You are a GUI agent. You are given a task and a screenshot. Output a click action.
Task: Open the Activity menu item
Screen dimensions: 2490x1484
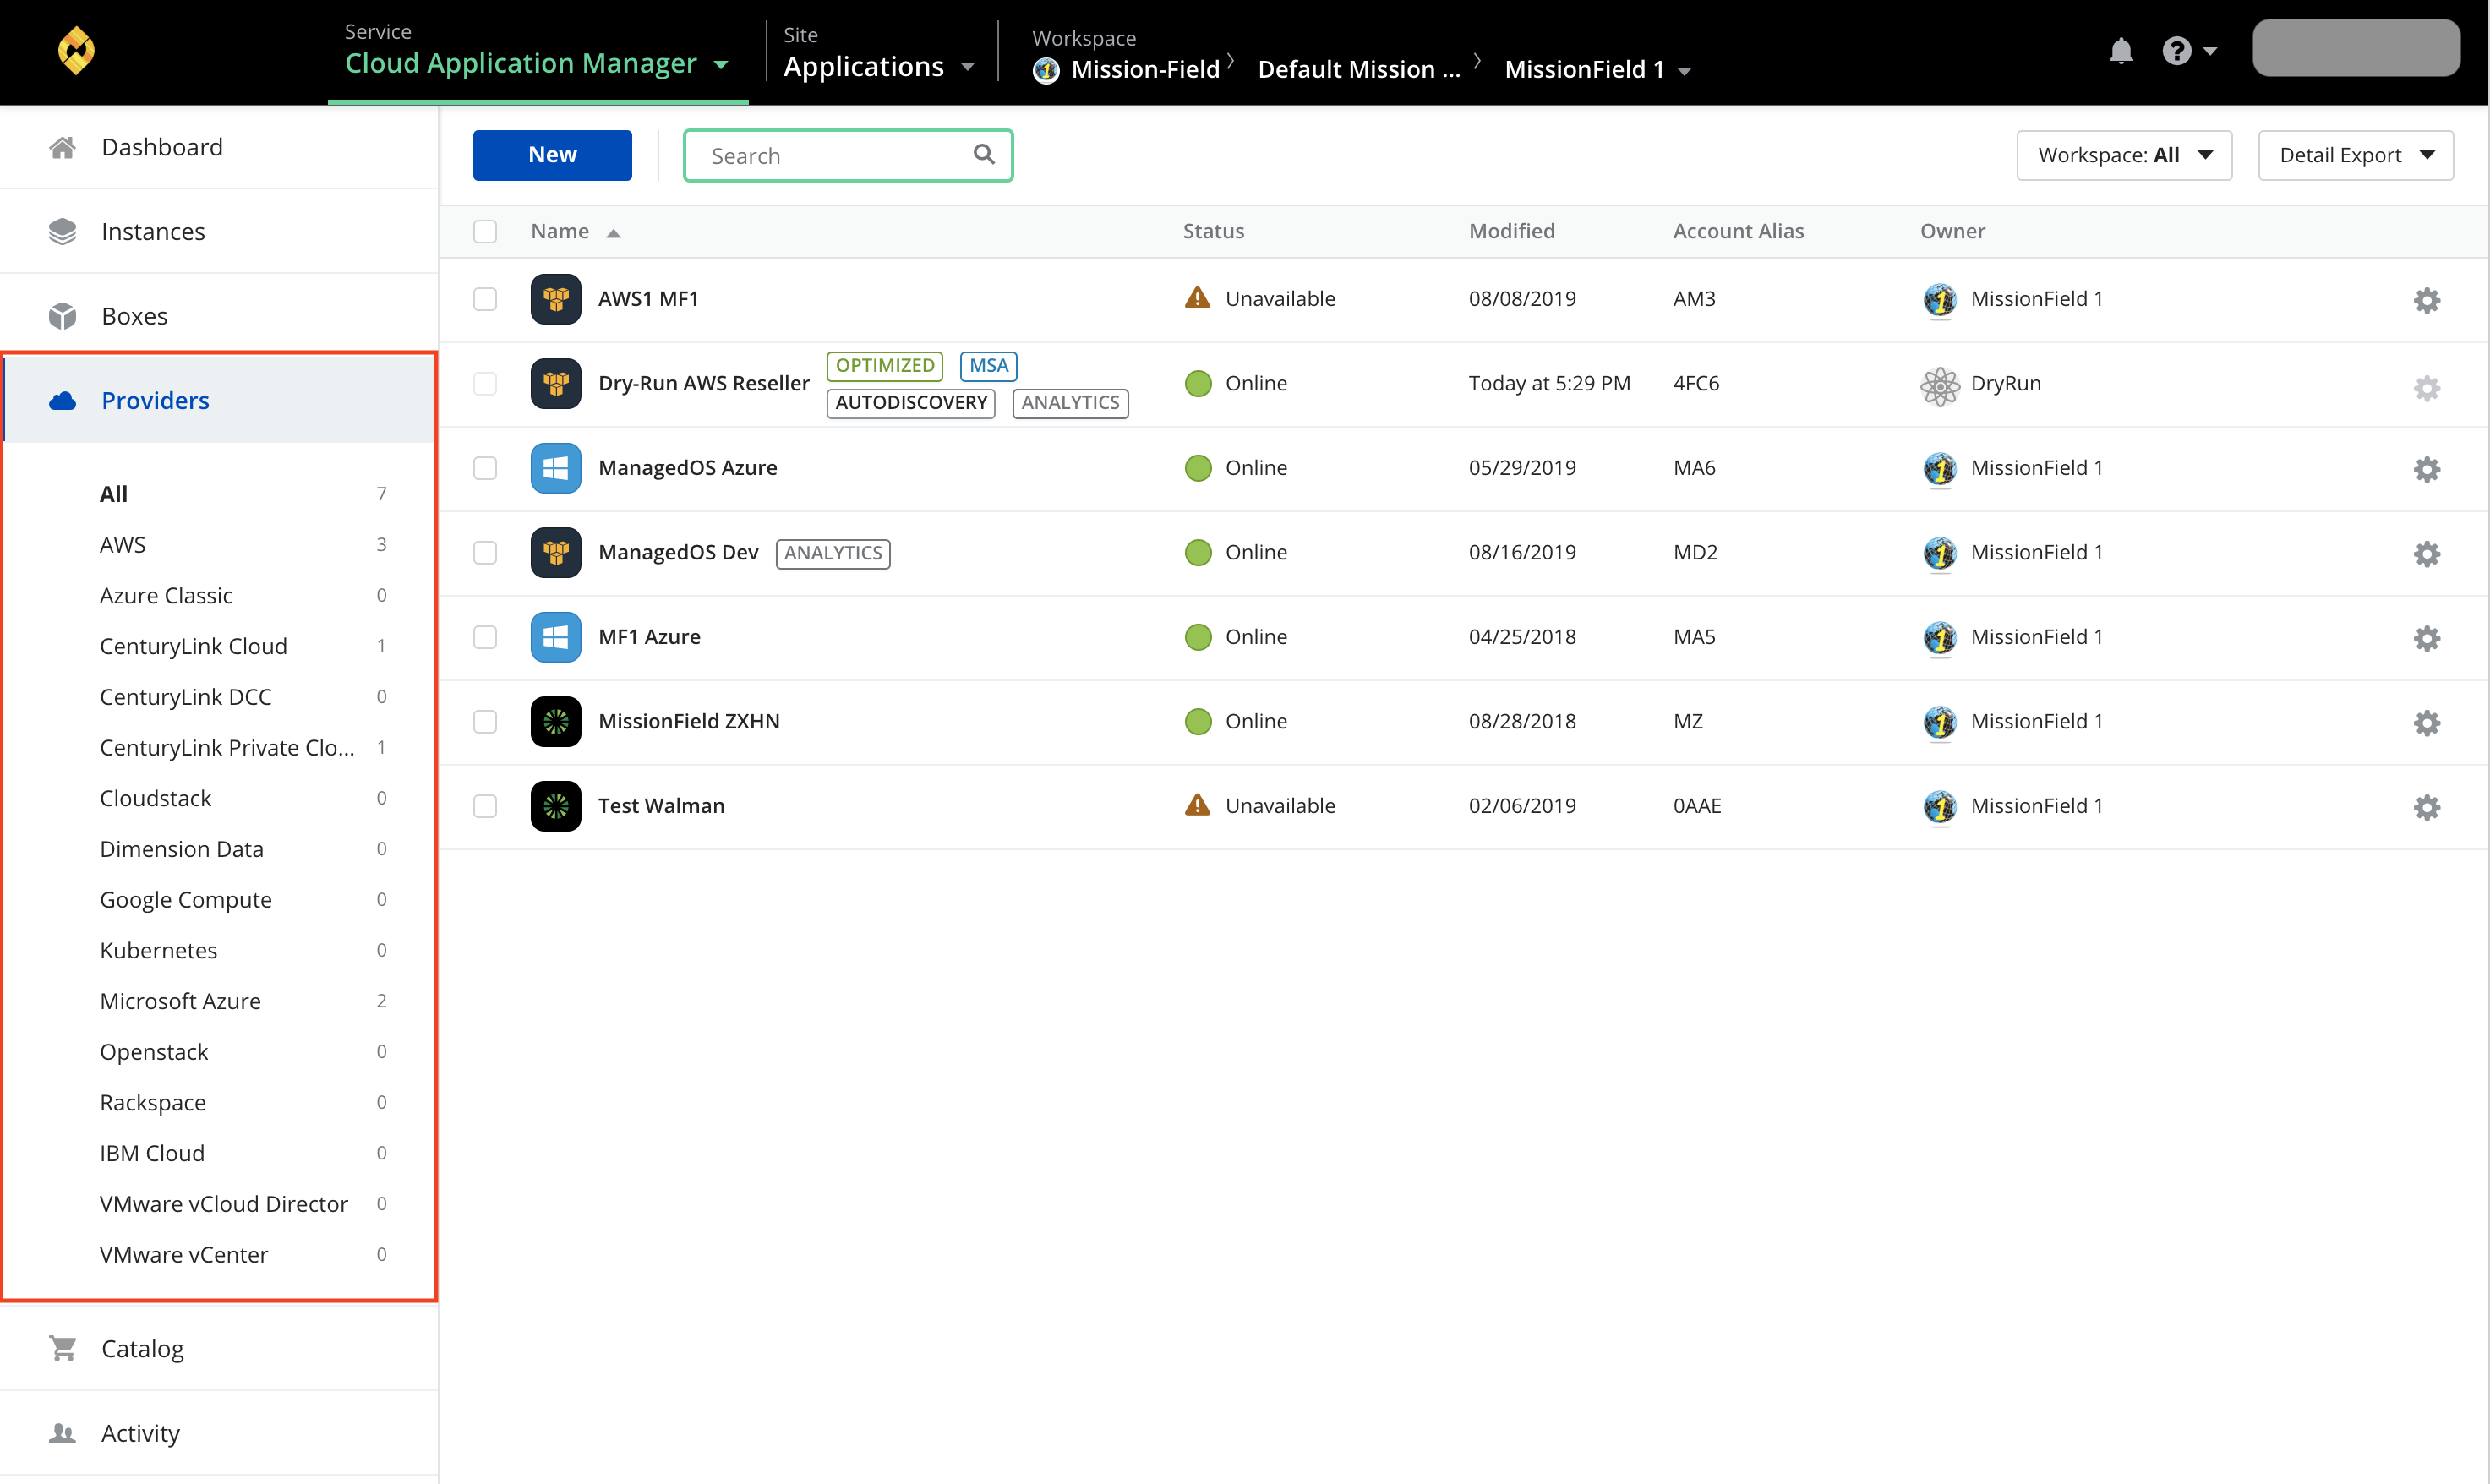point(219,1432)
